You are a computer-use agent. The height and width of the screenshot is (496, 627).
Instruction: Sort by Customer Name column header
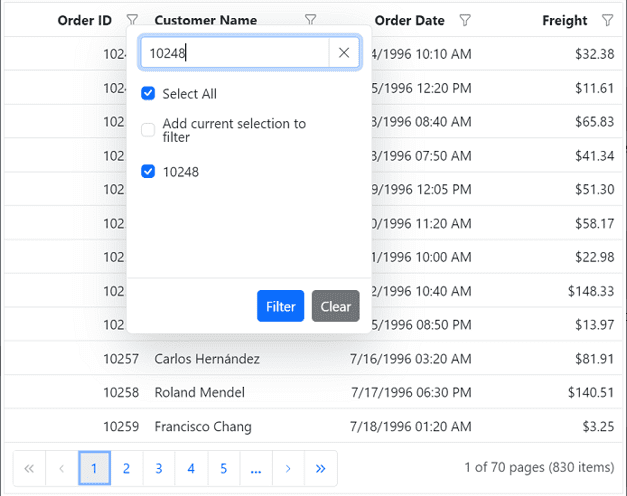tap(205, 20)
